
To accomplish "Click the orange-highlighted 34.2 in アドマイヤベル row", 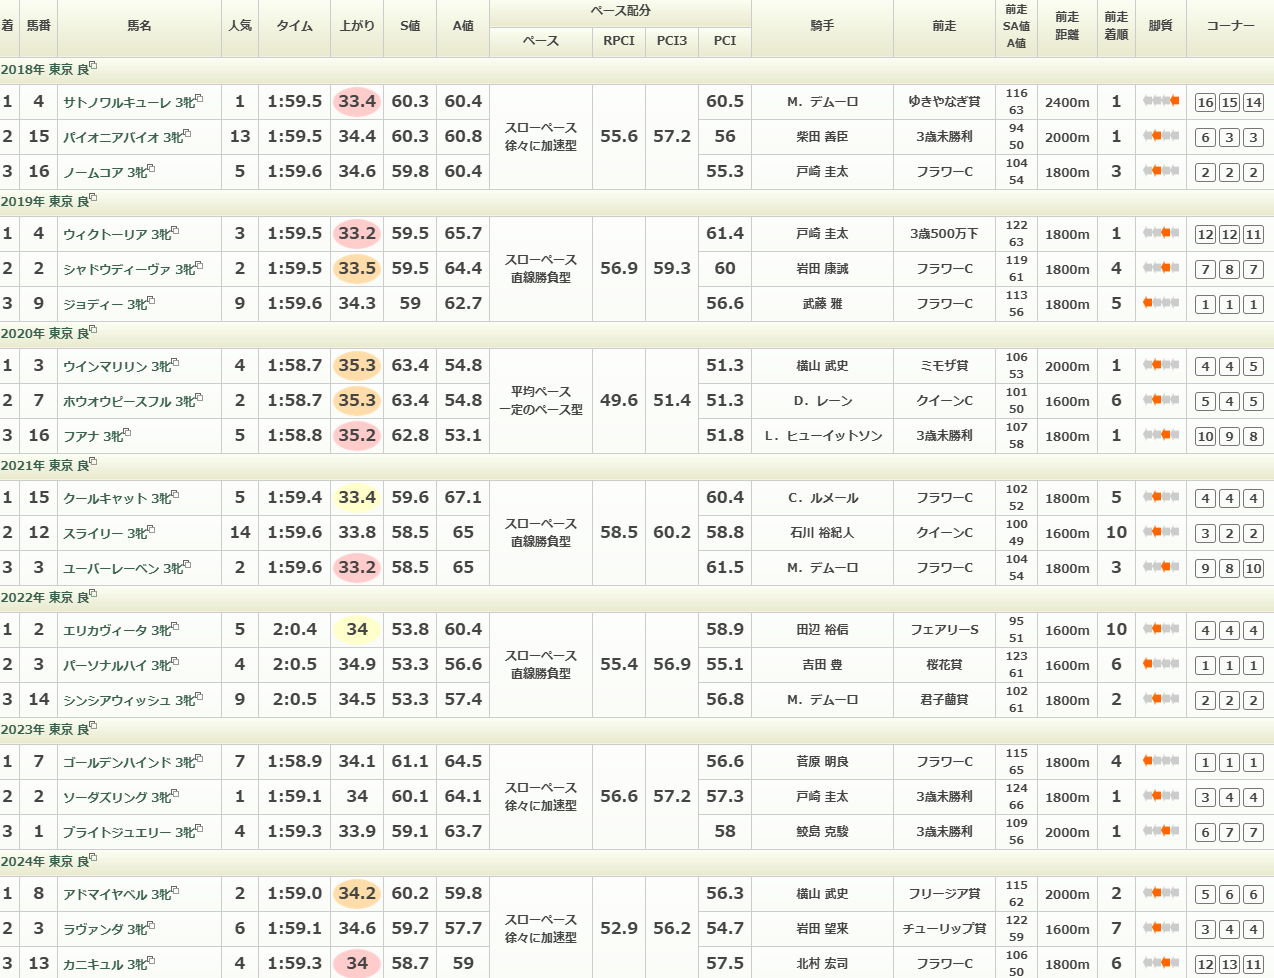I will point(357,893).
